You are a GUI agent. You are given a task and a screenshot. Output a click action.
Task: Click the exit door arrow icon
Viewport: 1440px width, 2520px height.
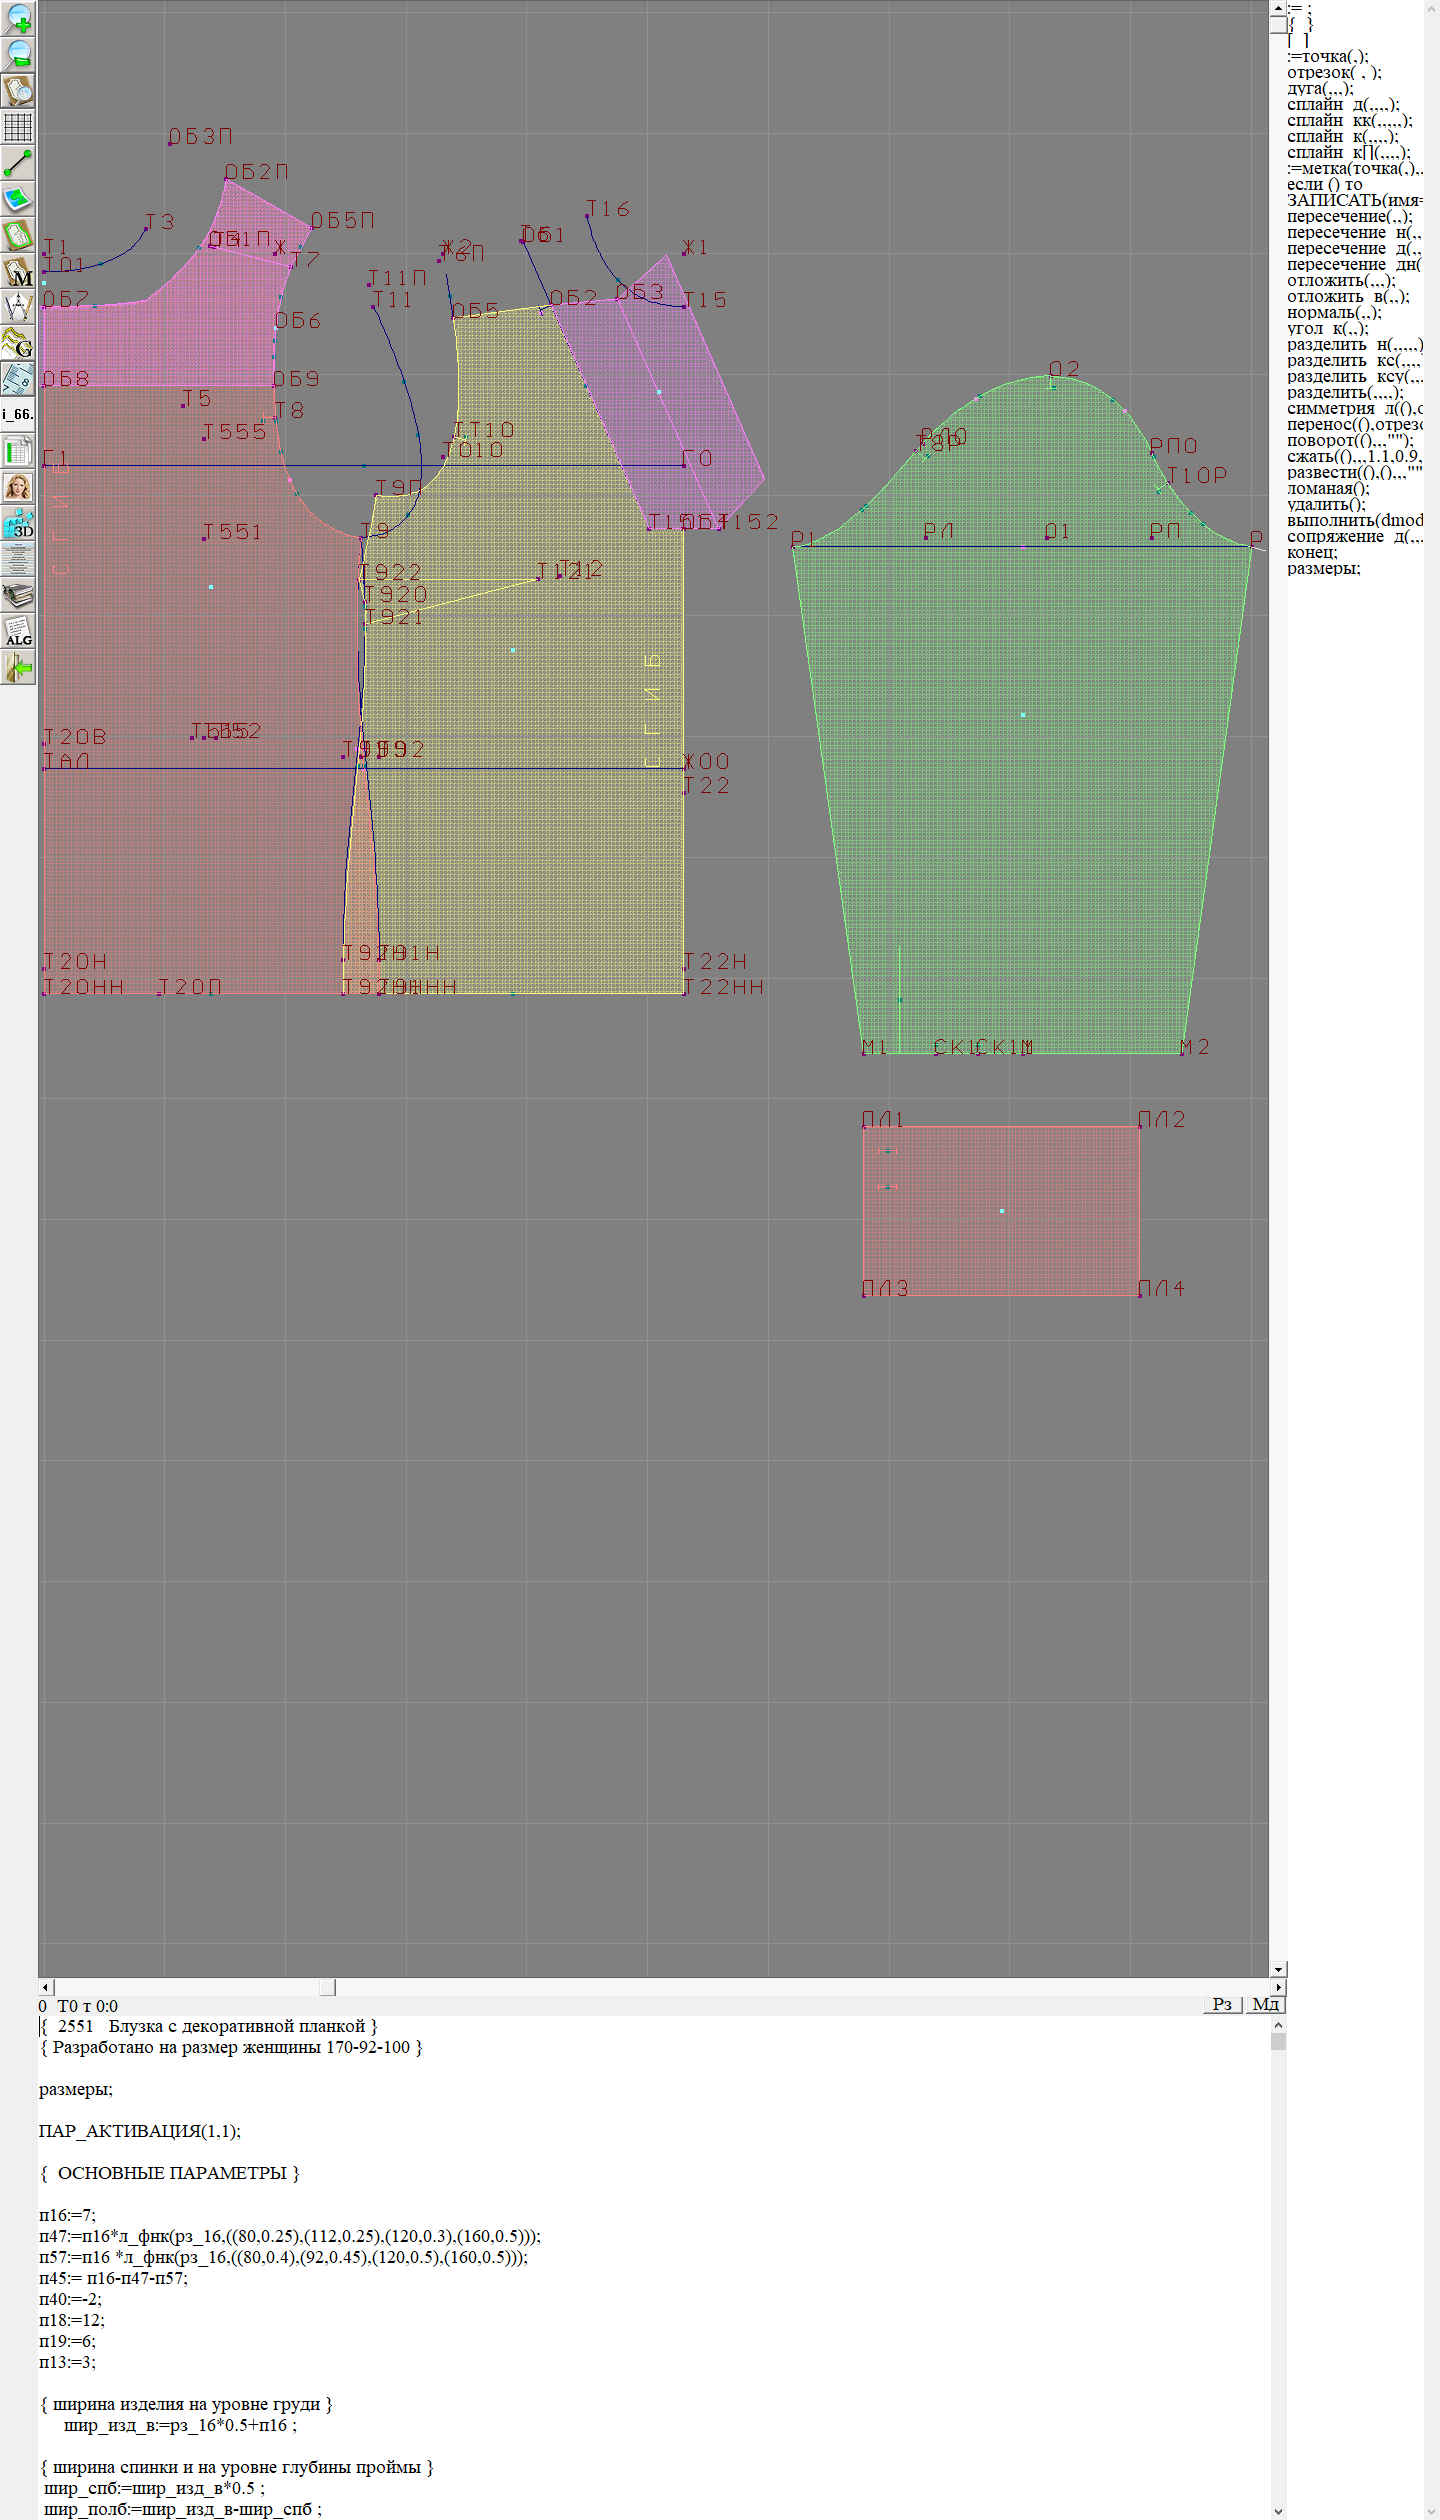click(18, 668)
